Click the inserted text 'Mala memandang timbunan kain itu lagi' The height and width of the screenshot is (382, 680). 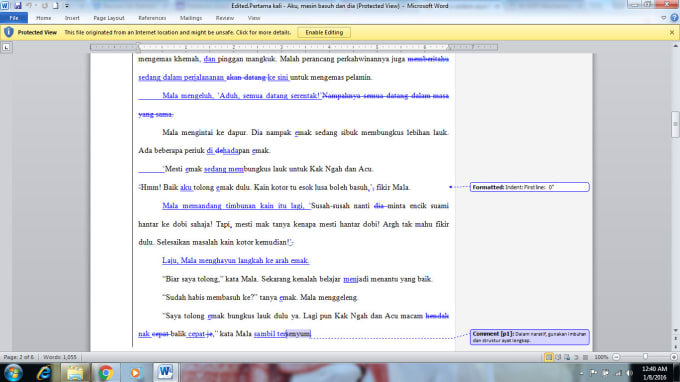tap(232, 206)
